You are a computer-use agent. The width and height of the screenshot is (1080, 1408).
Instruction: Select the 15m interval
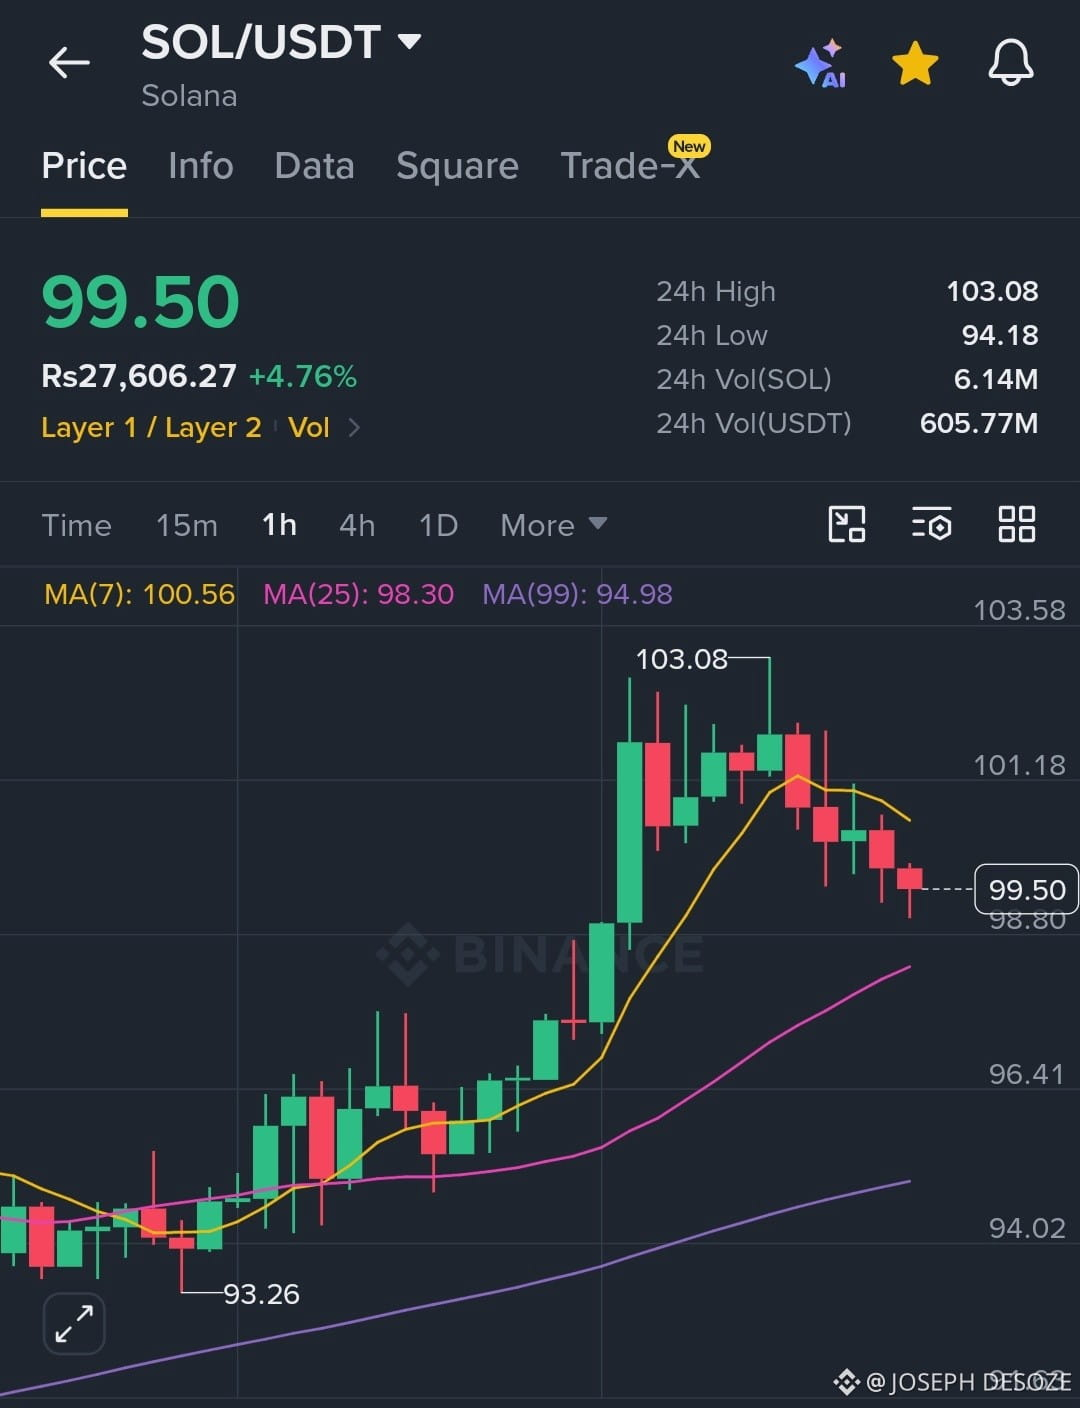coord(187,525)
